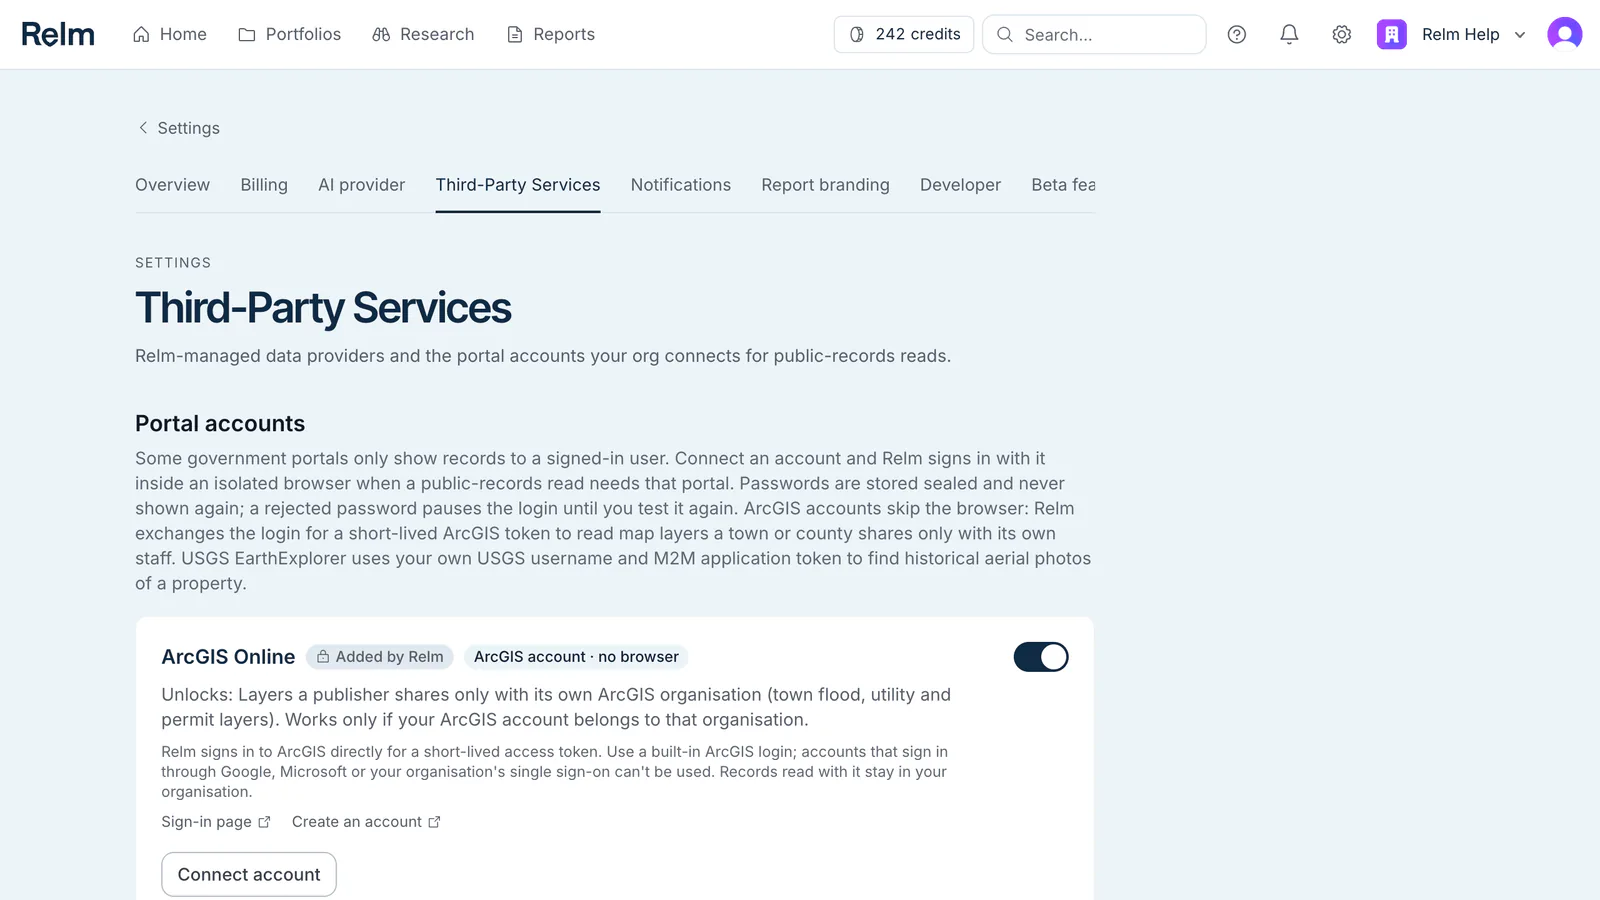Image resolution: width=1600 pixels, height=900 pixels.
Task: Go to Home in top navigation
Action: [x=170, y=34]
